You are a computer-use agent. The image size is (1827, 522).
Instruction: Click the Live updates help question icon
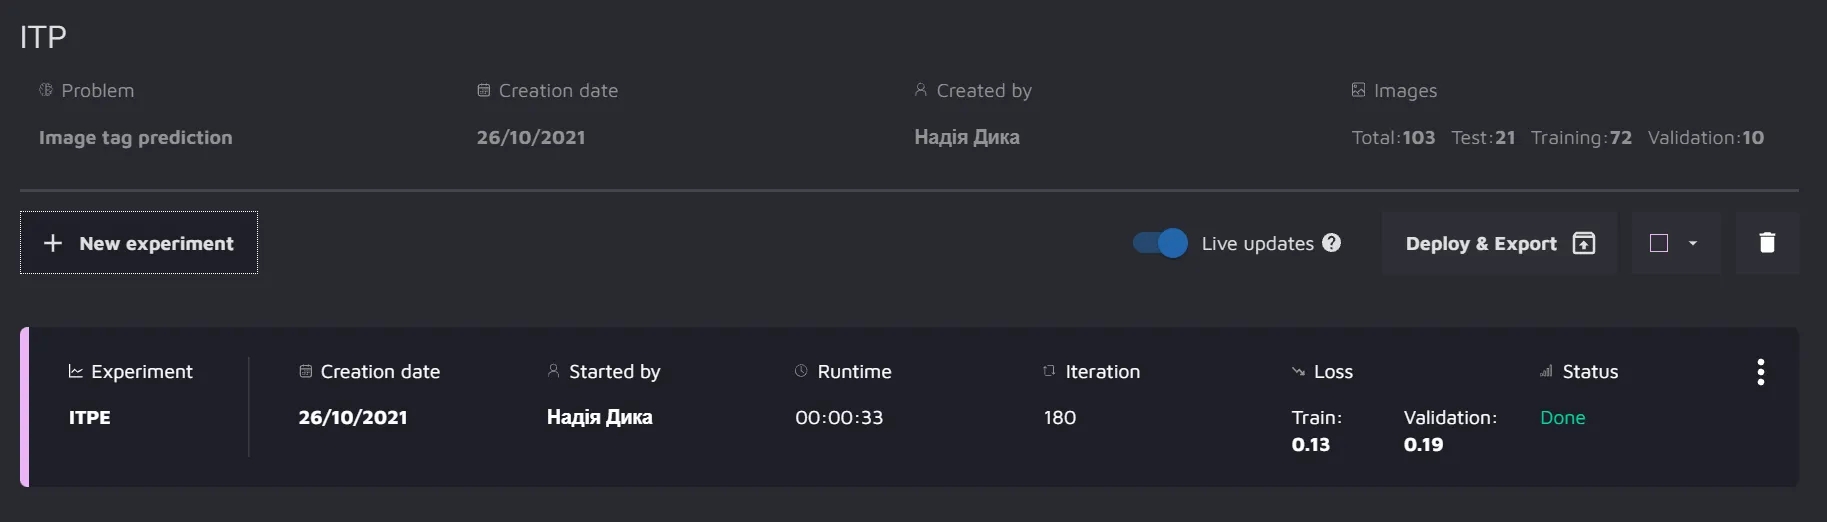[1331, 243]
